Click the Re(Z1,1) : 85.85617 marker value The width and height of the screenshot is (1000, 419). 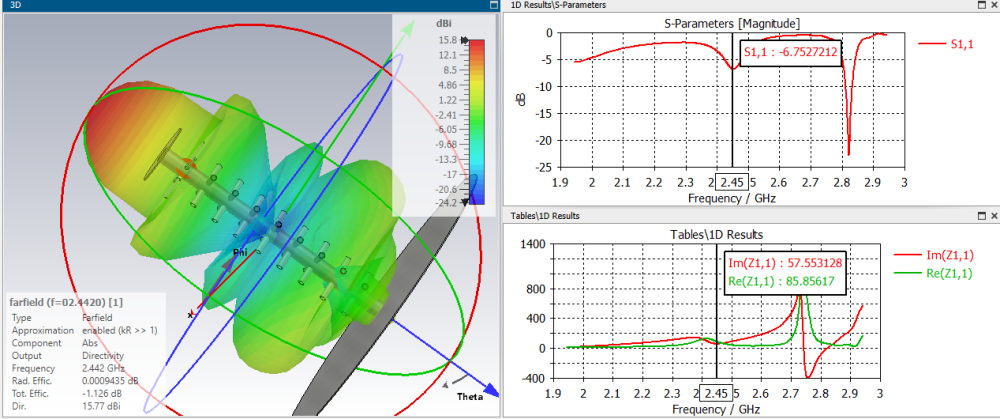click(781, 280)
